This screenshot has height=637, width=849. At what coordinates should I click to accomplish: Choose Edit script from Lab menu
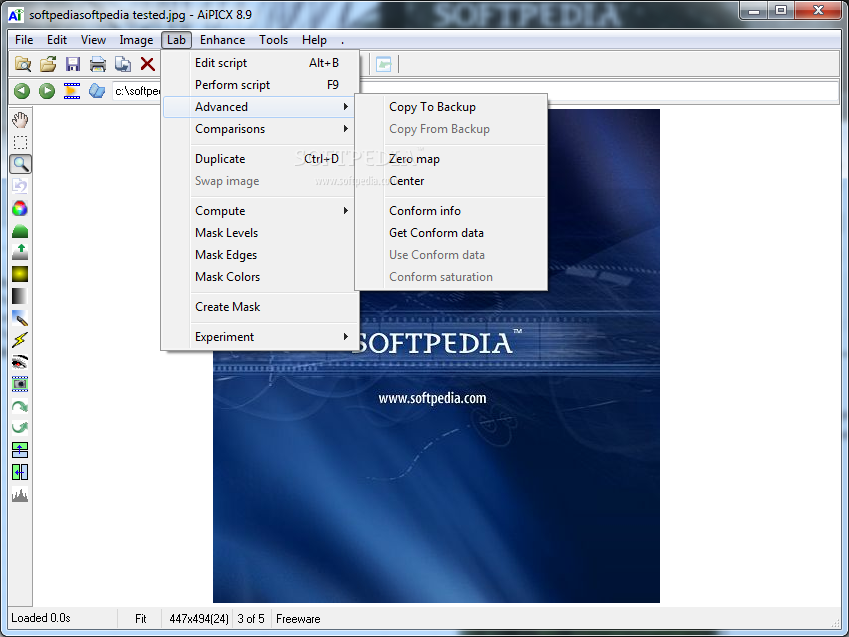pyautogui.click(x=259, y=63)
